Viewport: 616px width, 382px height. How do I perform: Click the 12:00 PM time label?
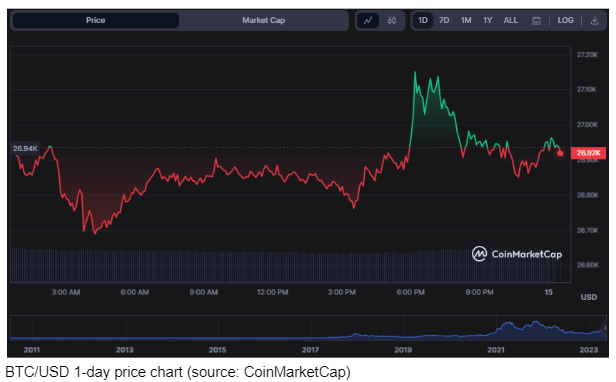(272, 292)
